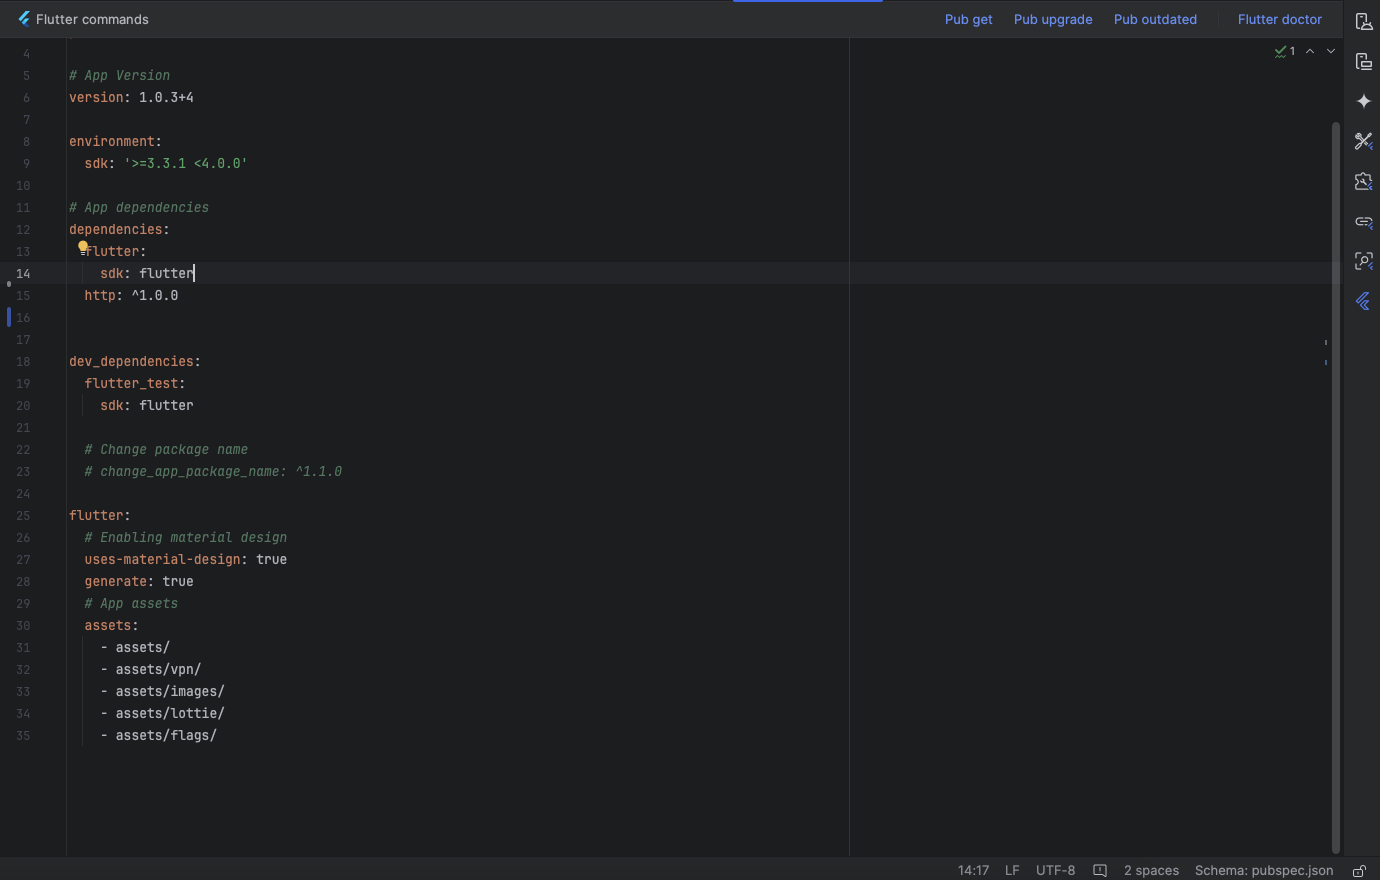Toggle the read-only lock icon
1380x880 pixels.
point(1359,871)
